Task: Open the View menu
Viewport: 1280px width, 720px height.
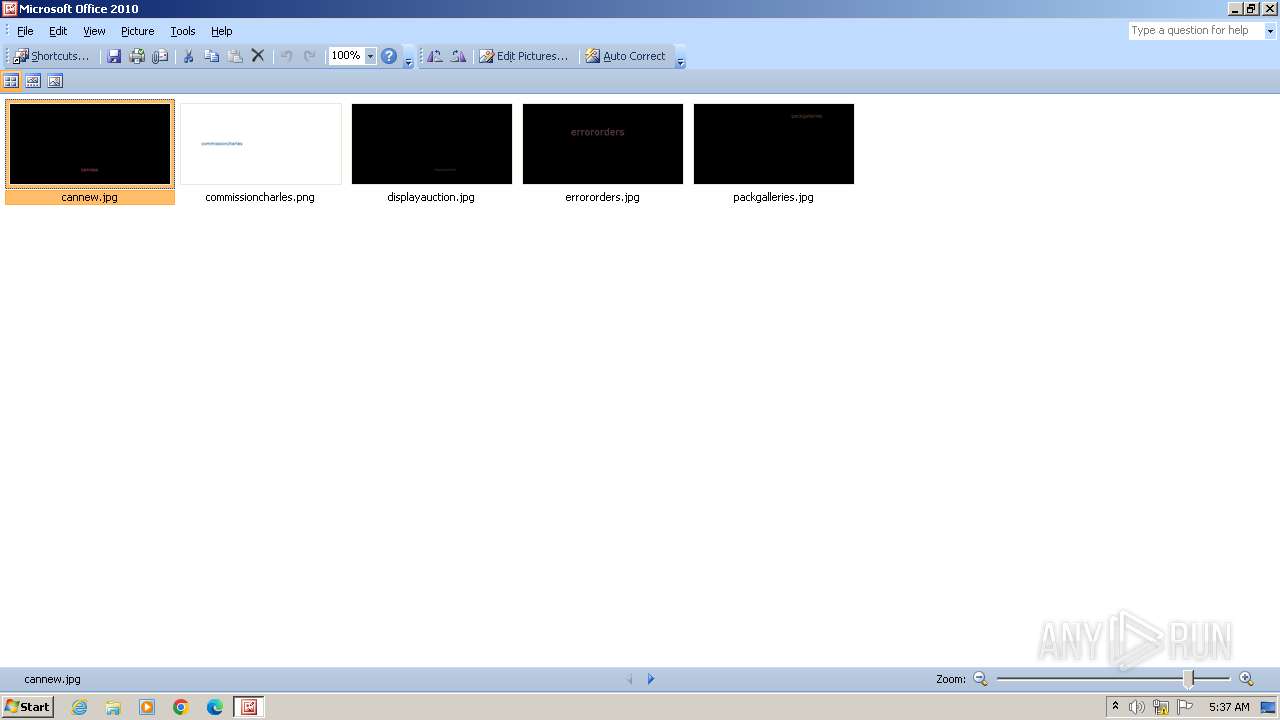Action: tap(94, 31)
